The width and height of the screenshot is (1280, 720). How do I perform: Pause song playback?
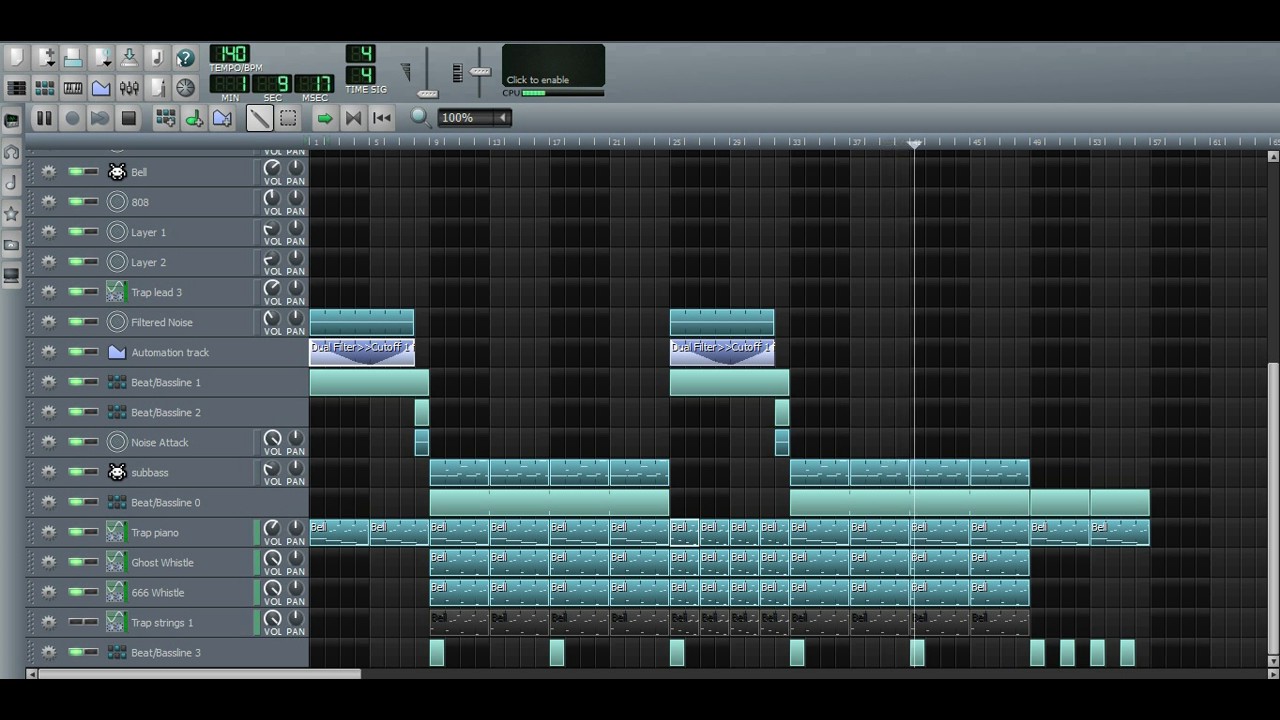point(44,118)
